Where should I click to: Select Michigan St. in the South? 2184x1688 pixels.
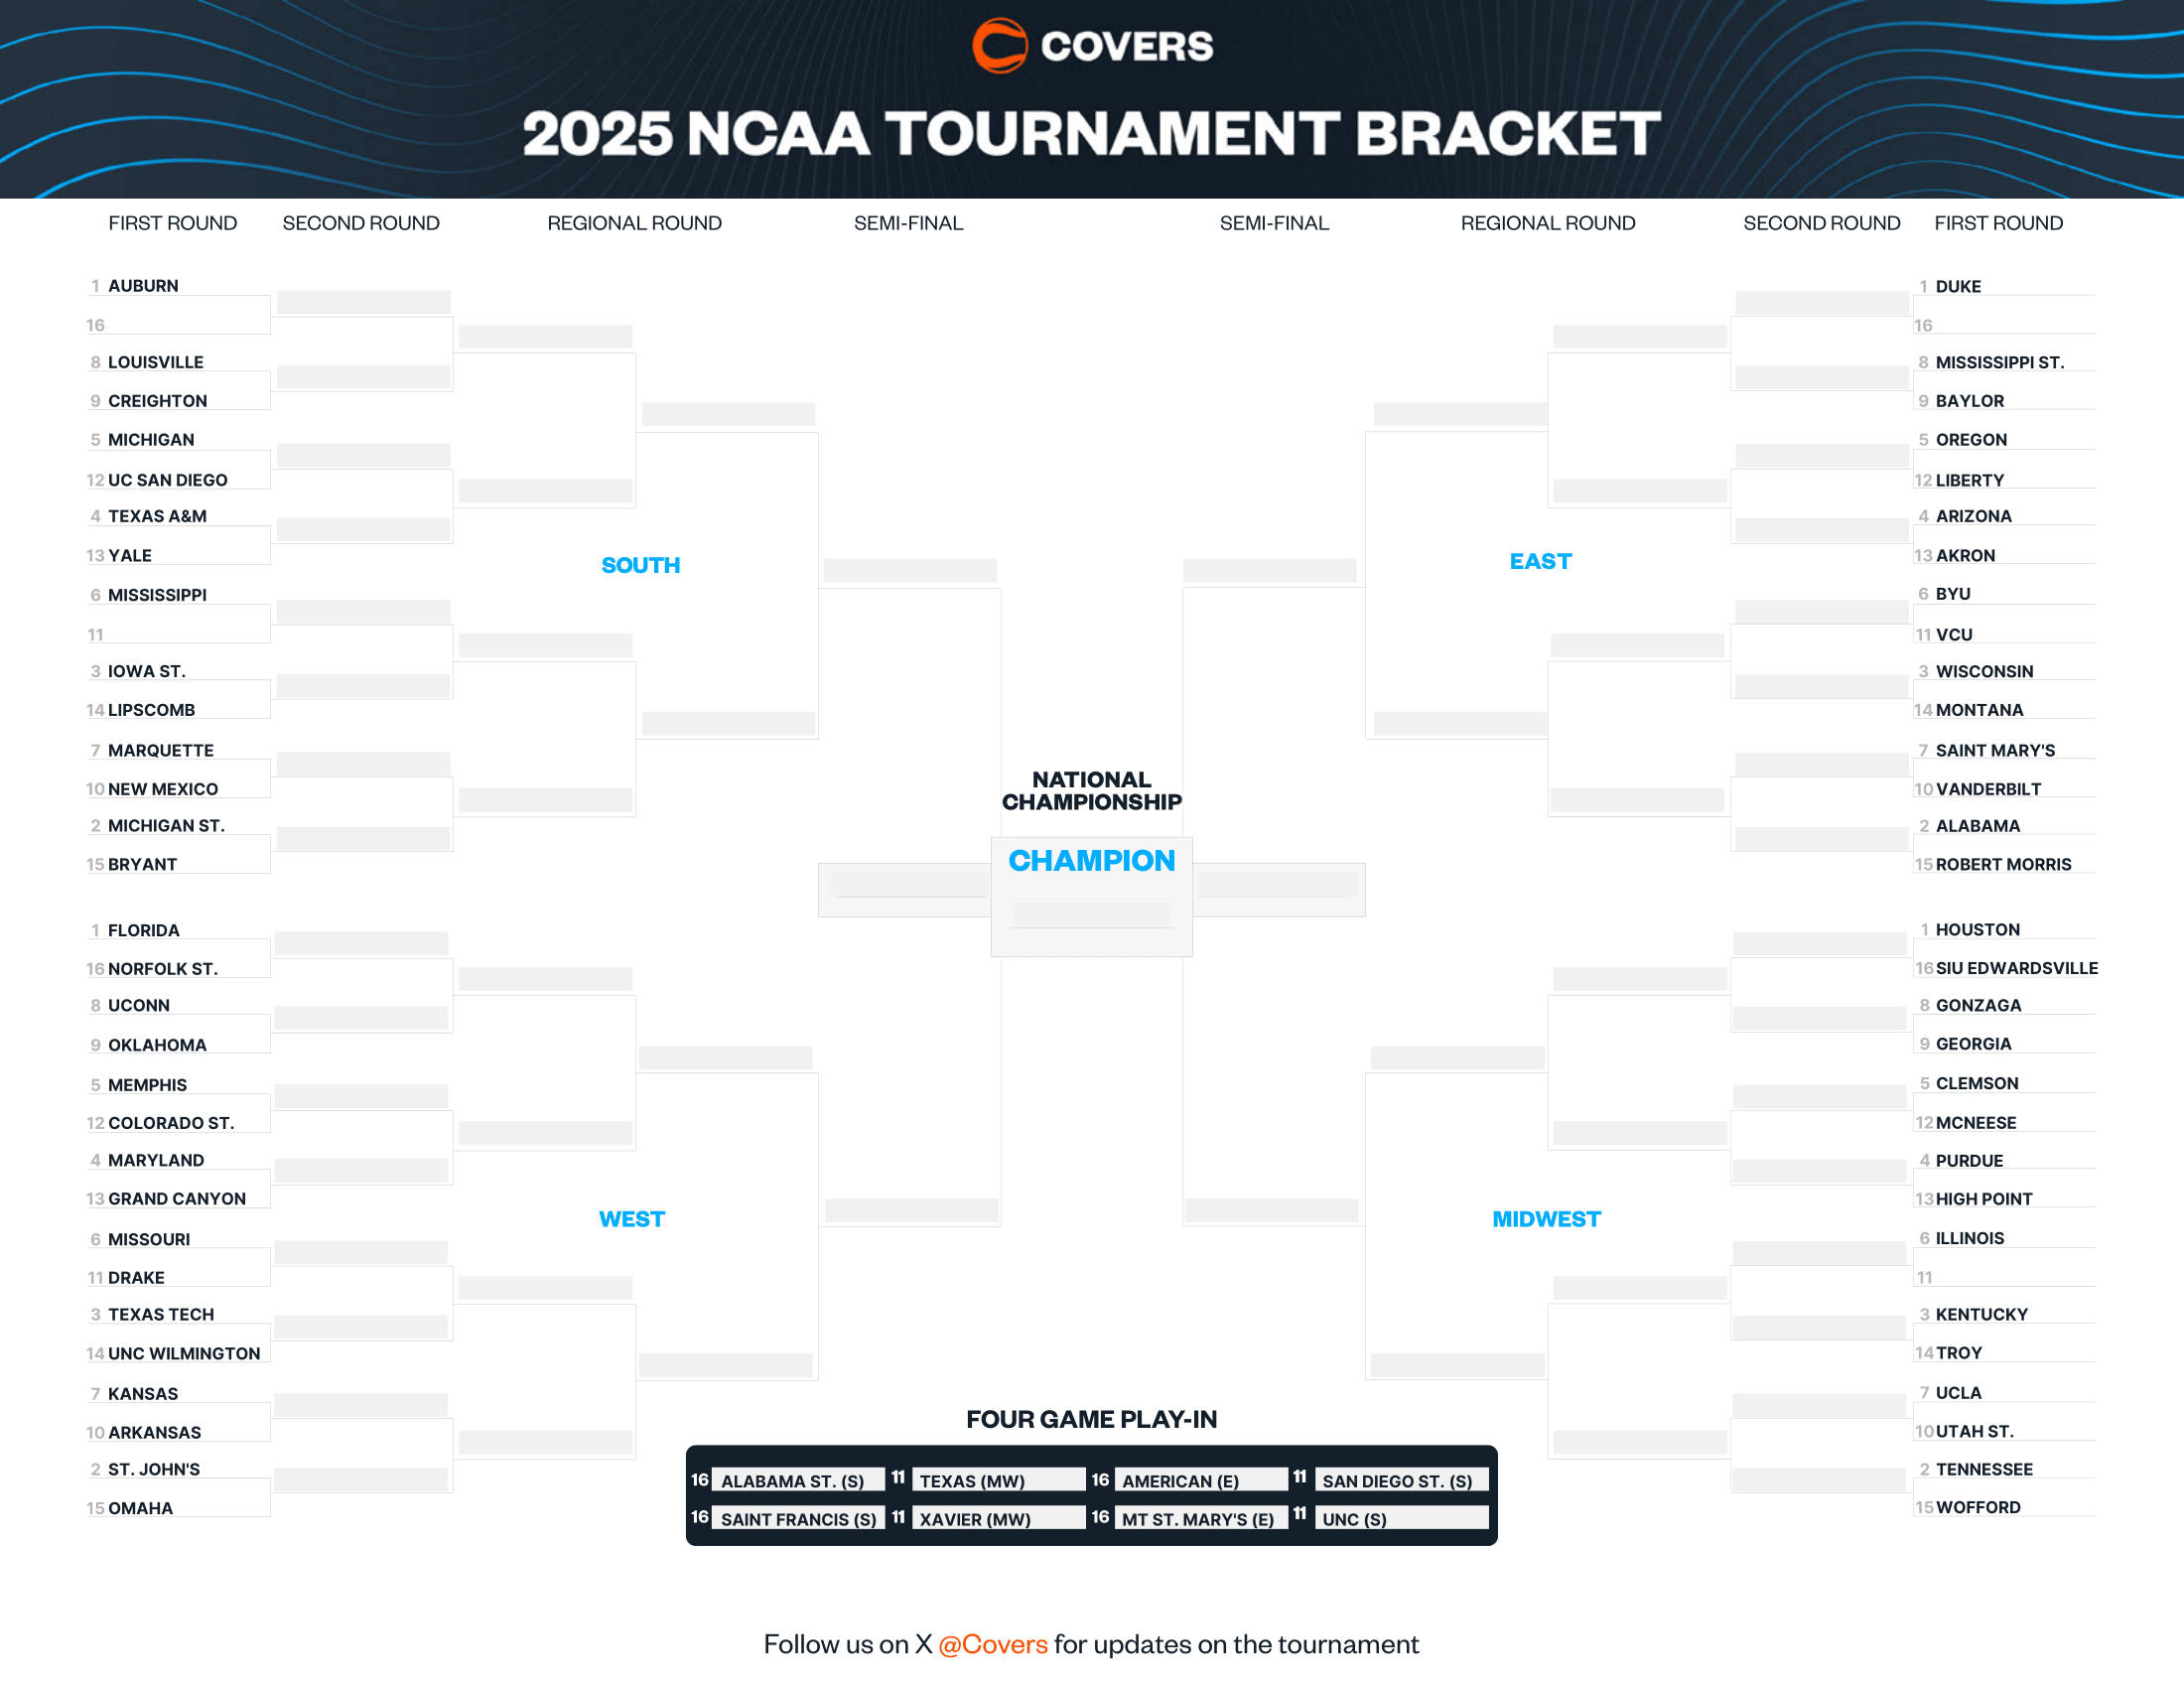(x=166, y=825)
